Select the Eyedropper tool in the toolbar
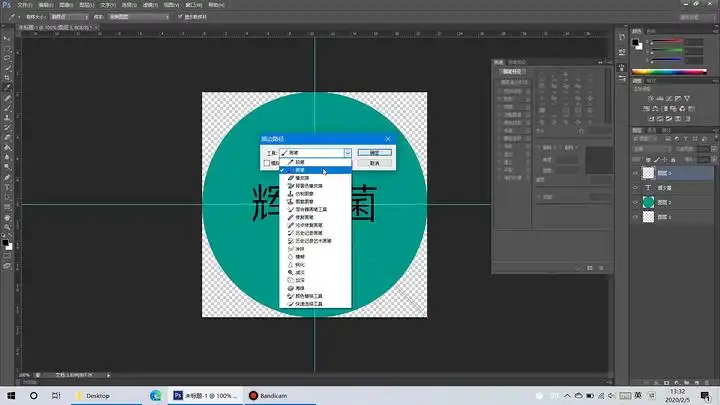This screenshot has height=405, width=720. pyautogui.click(x=8, y=88)
